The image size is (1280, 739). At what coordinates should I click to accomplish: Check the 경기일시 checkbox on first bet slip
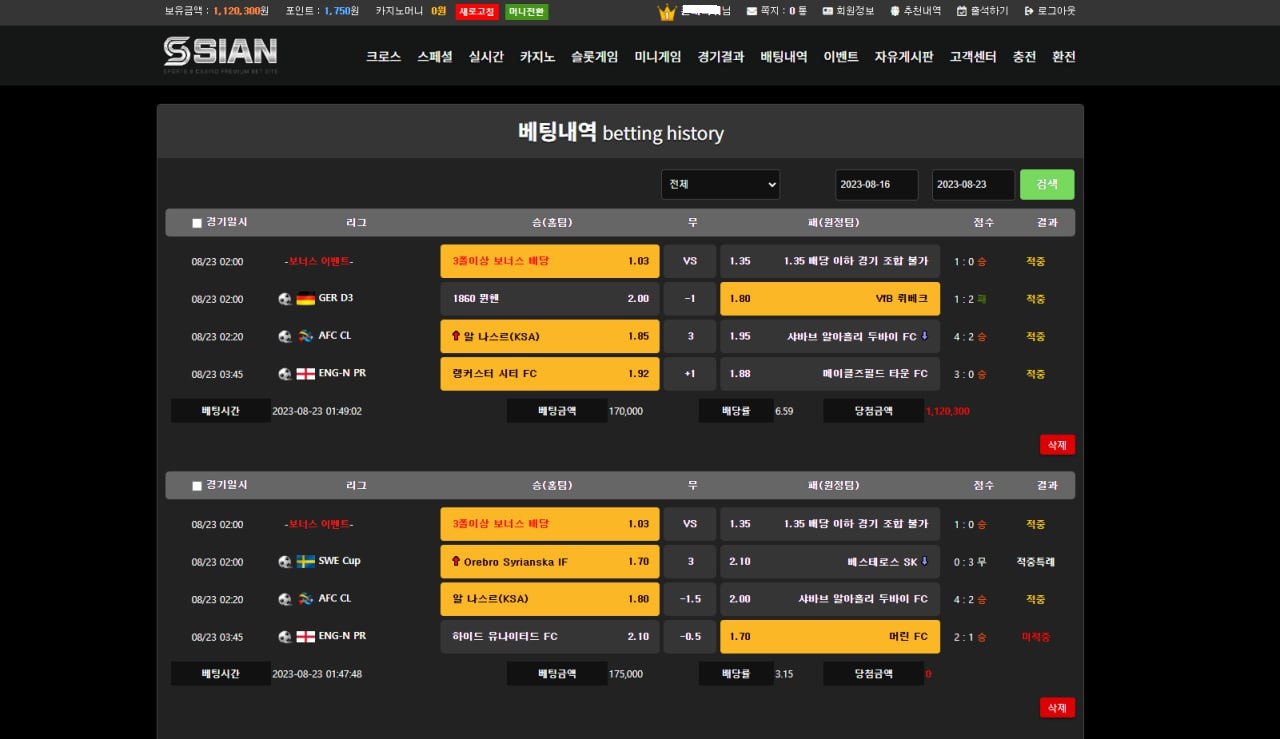[x=197, y=223]
